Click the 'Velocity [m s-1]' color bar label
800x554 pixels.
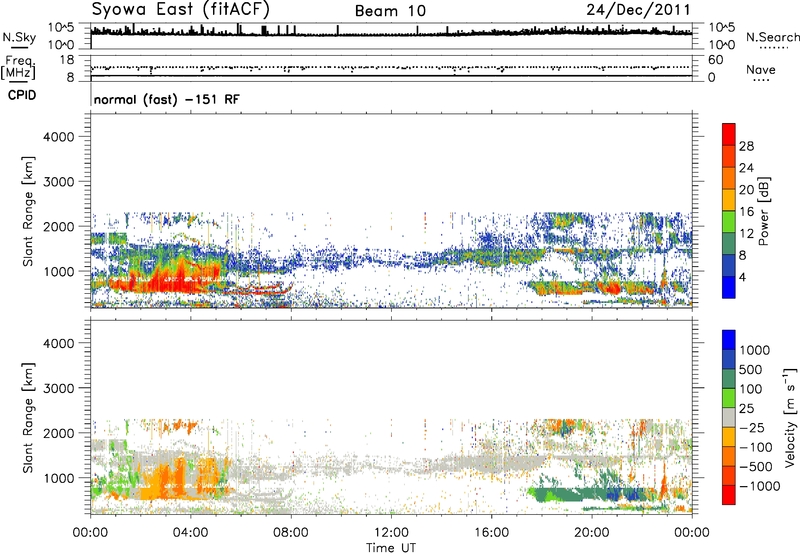(790, 417)
